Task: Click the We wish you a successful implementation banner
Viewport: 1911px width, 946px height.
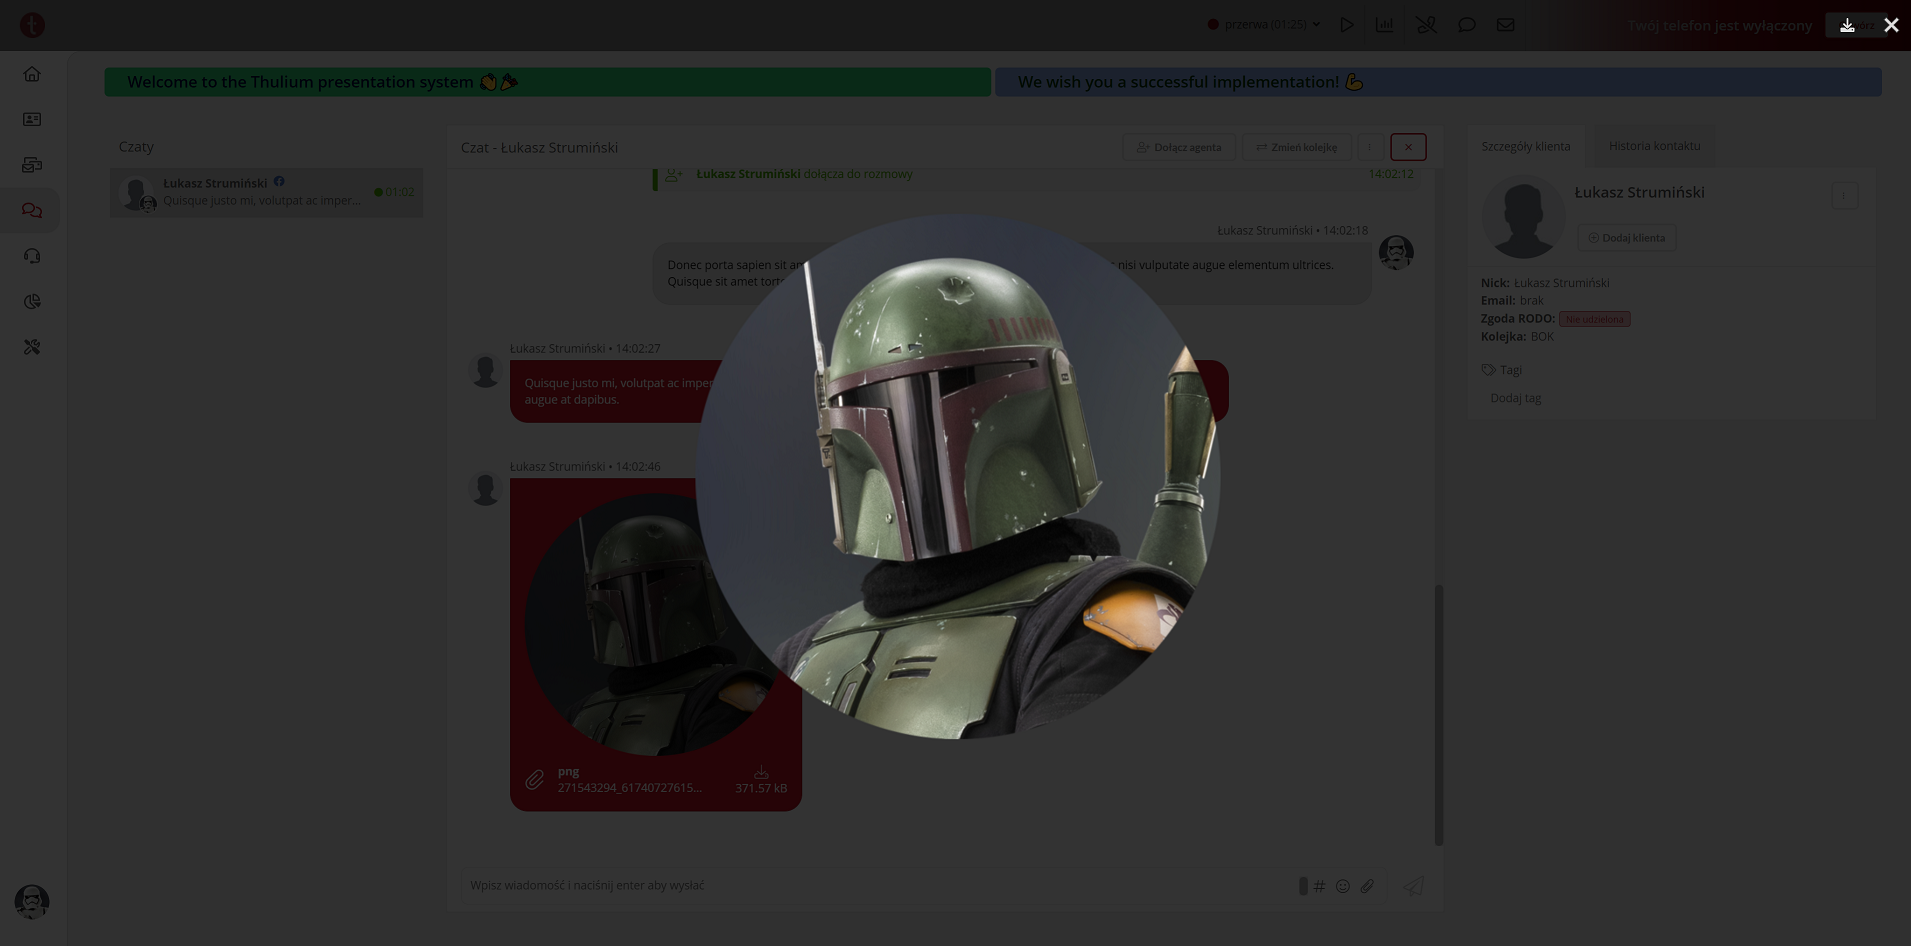Action: (1438, 82)
